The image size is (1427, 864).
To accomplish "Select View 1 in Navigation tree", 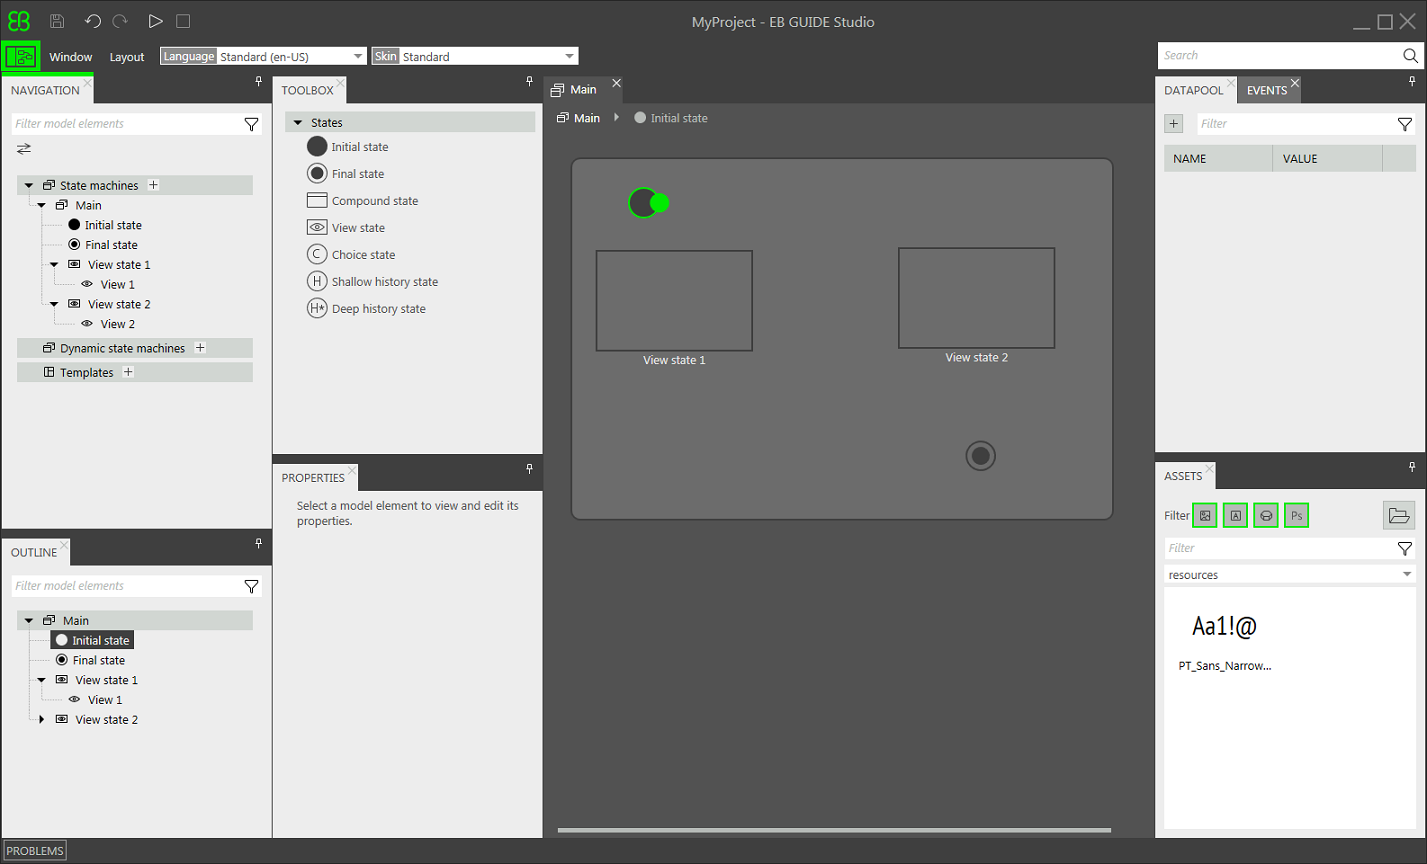I will (108, 284).
